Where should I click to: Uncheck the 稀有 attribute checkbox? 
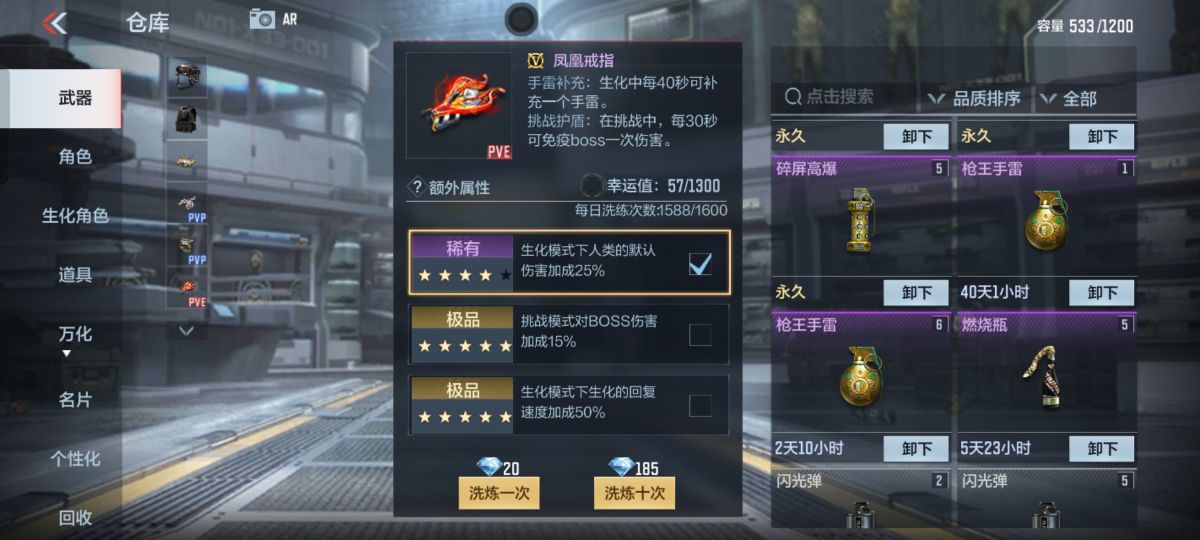click(x=700, y=263)
